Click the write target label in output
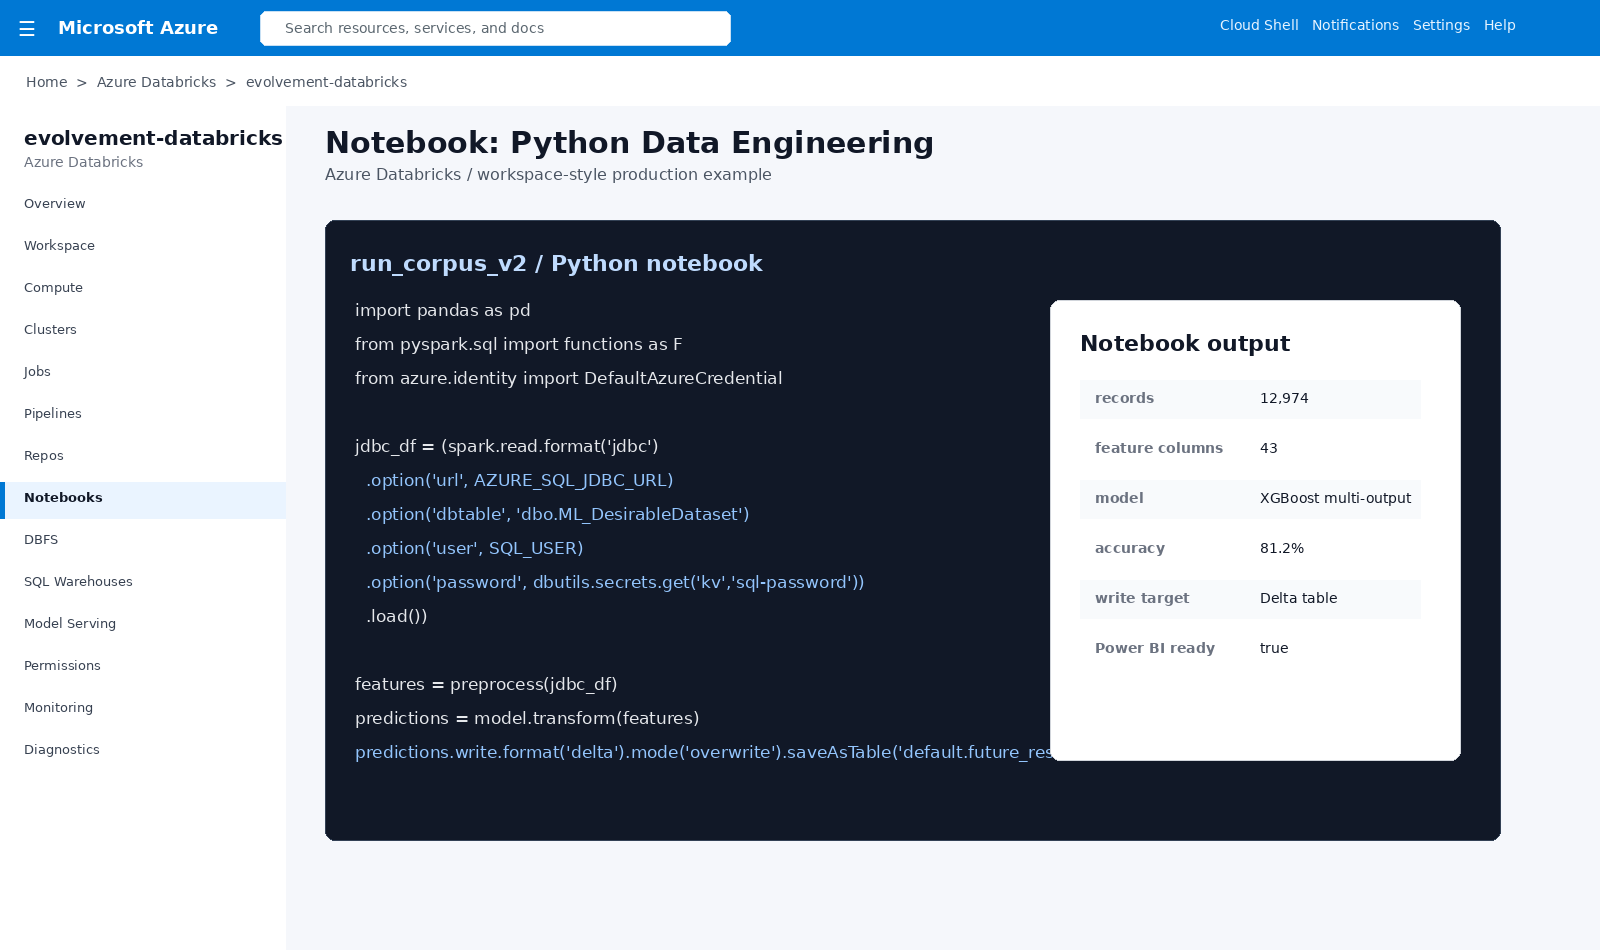 coord(1142,598)
